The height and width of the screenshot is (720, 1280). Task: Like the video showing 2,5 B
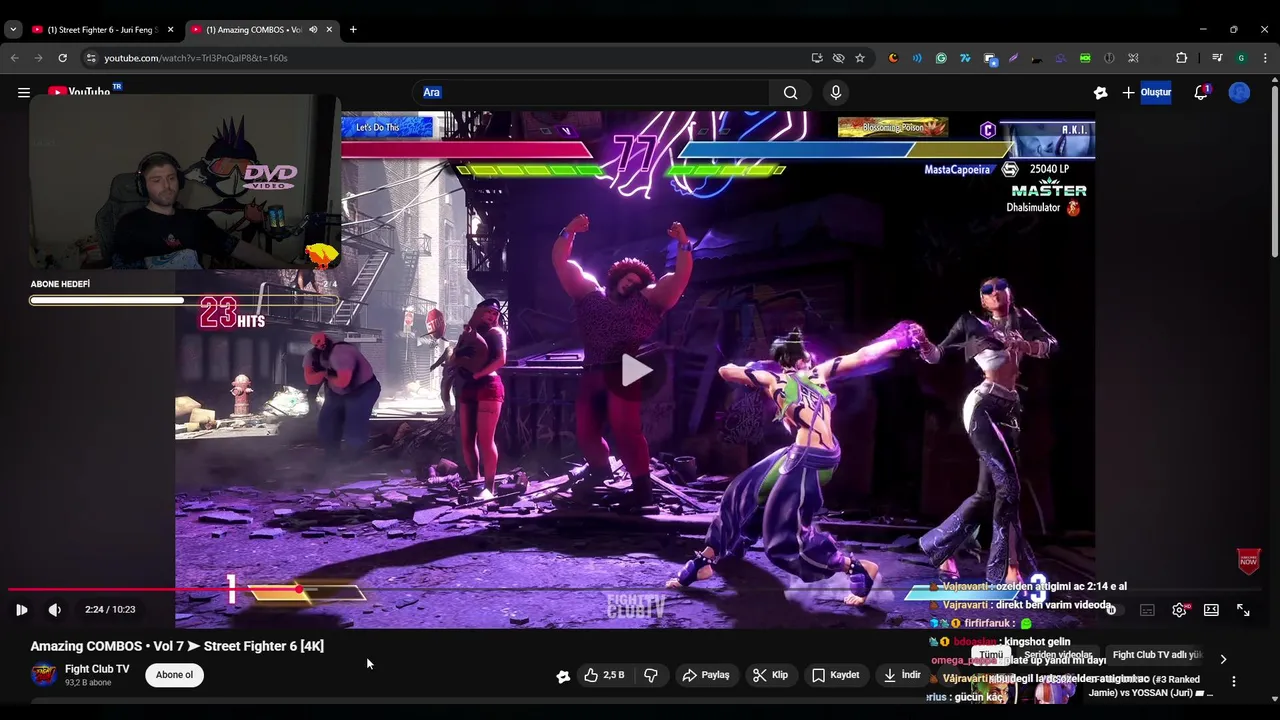pyautogui.click(x=604, y=675)
